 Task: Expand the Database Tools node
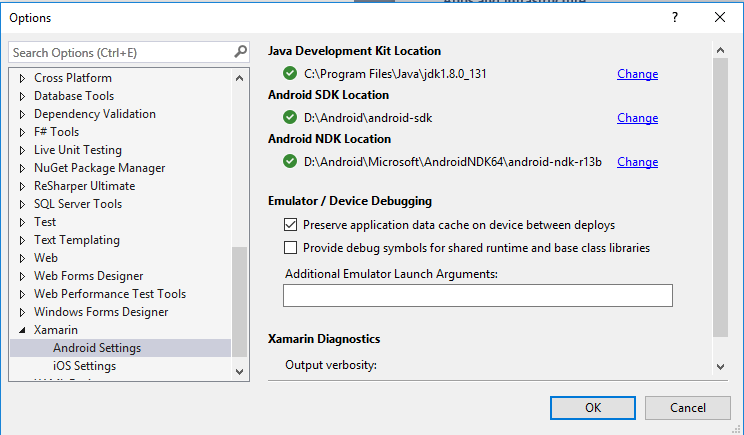click(22, 96)
